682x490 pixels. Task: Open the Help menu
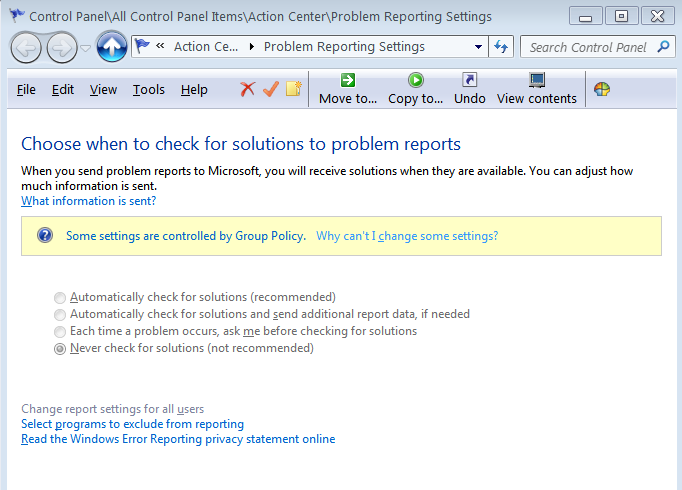[x=194, y=90]
